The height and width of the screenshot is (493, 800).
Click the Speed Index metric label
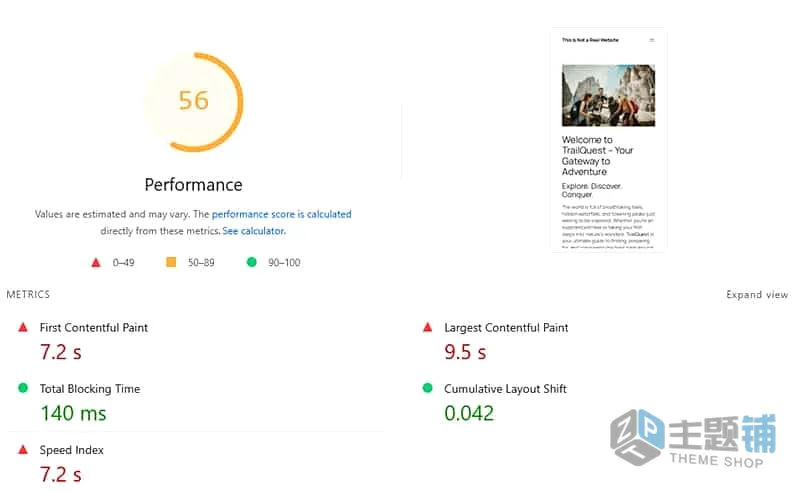tap(71, 450)
